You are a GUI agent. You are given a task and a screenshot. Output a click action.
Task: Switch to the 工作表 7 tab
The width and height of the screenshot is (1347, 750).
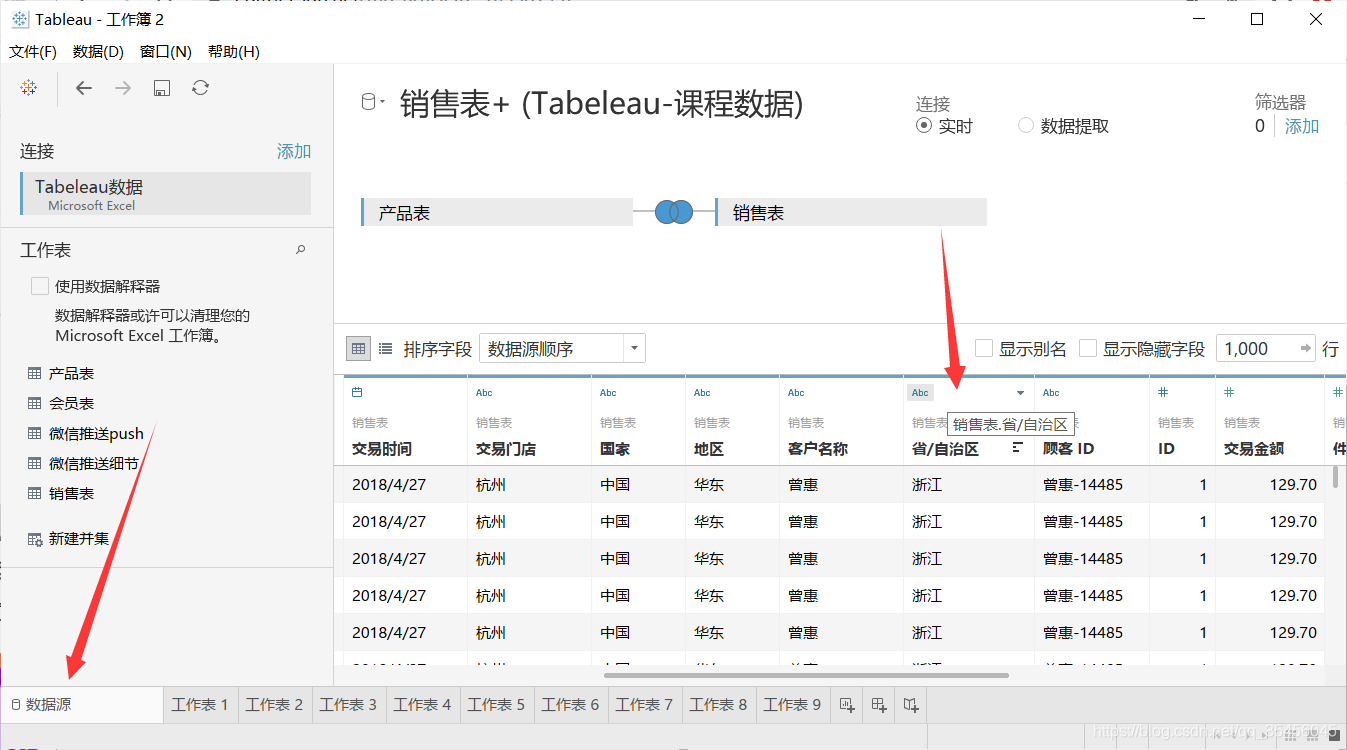tap(644, 705)
